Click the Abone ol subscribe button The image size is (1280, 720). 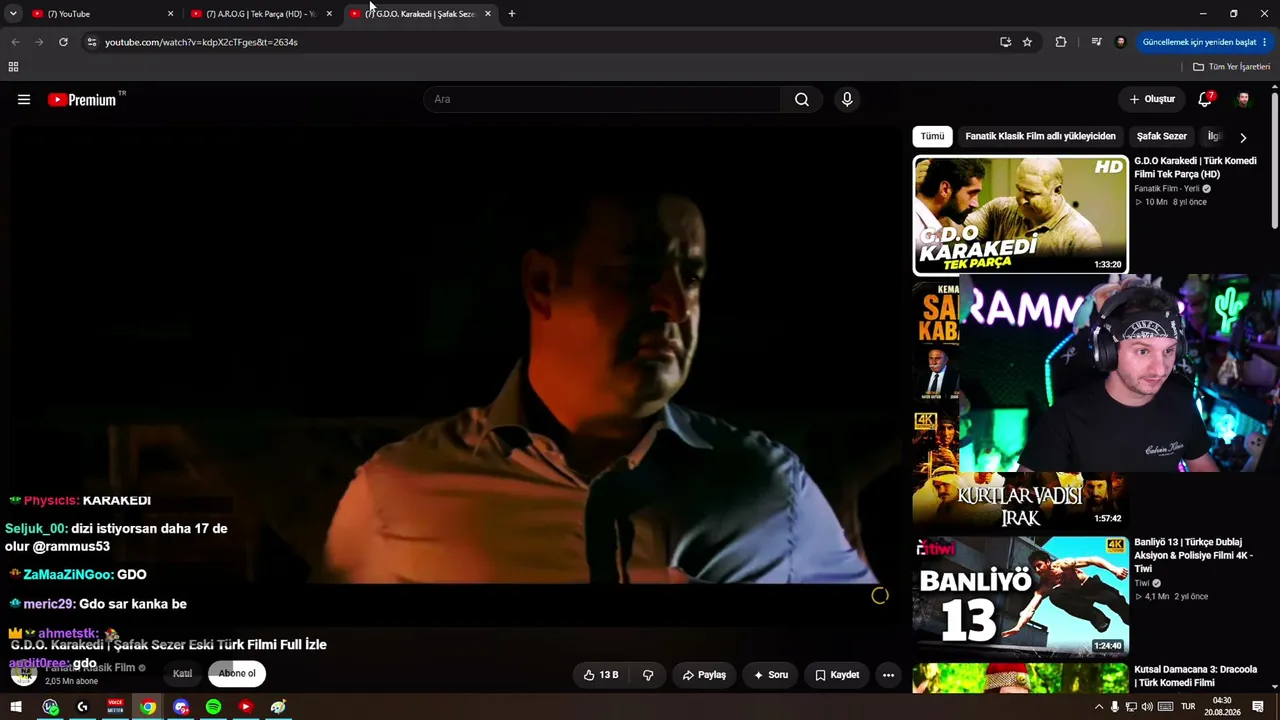coord(237,674)
